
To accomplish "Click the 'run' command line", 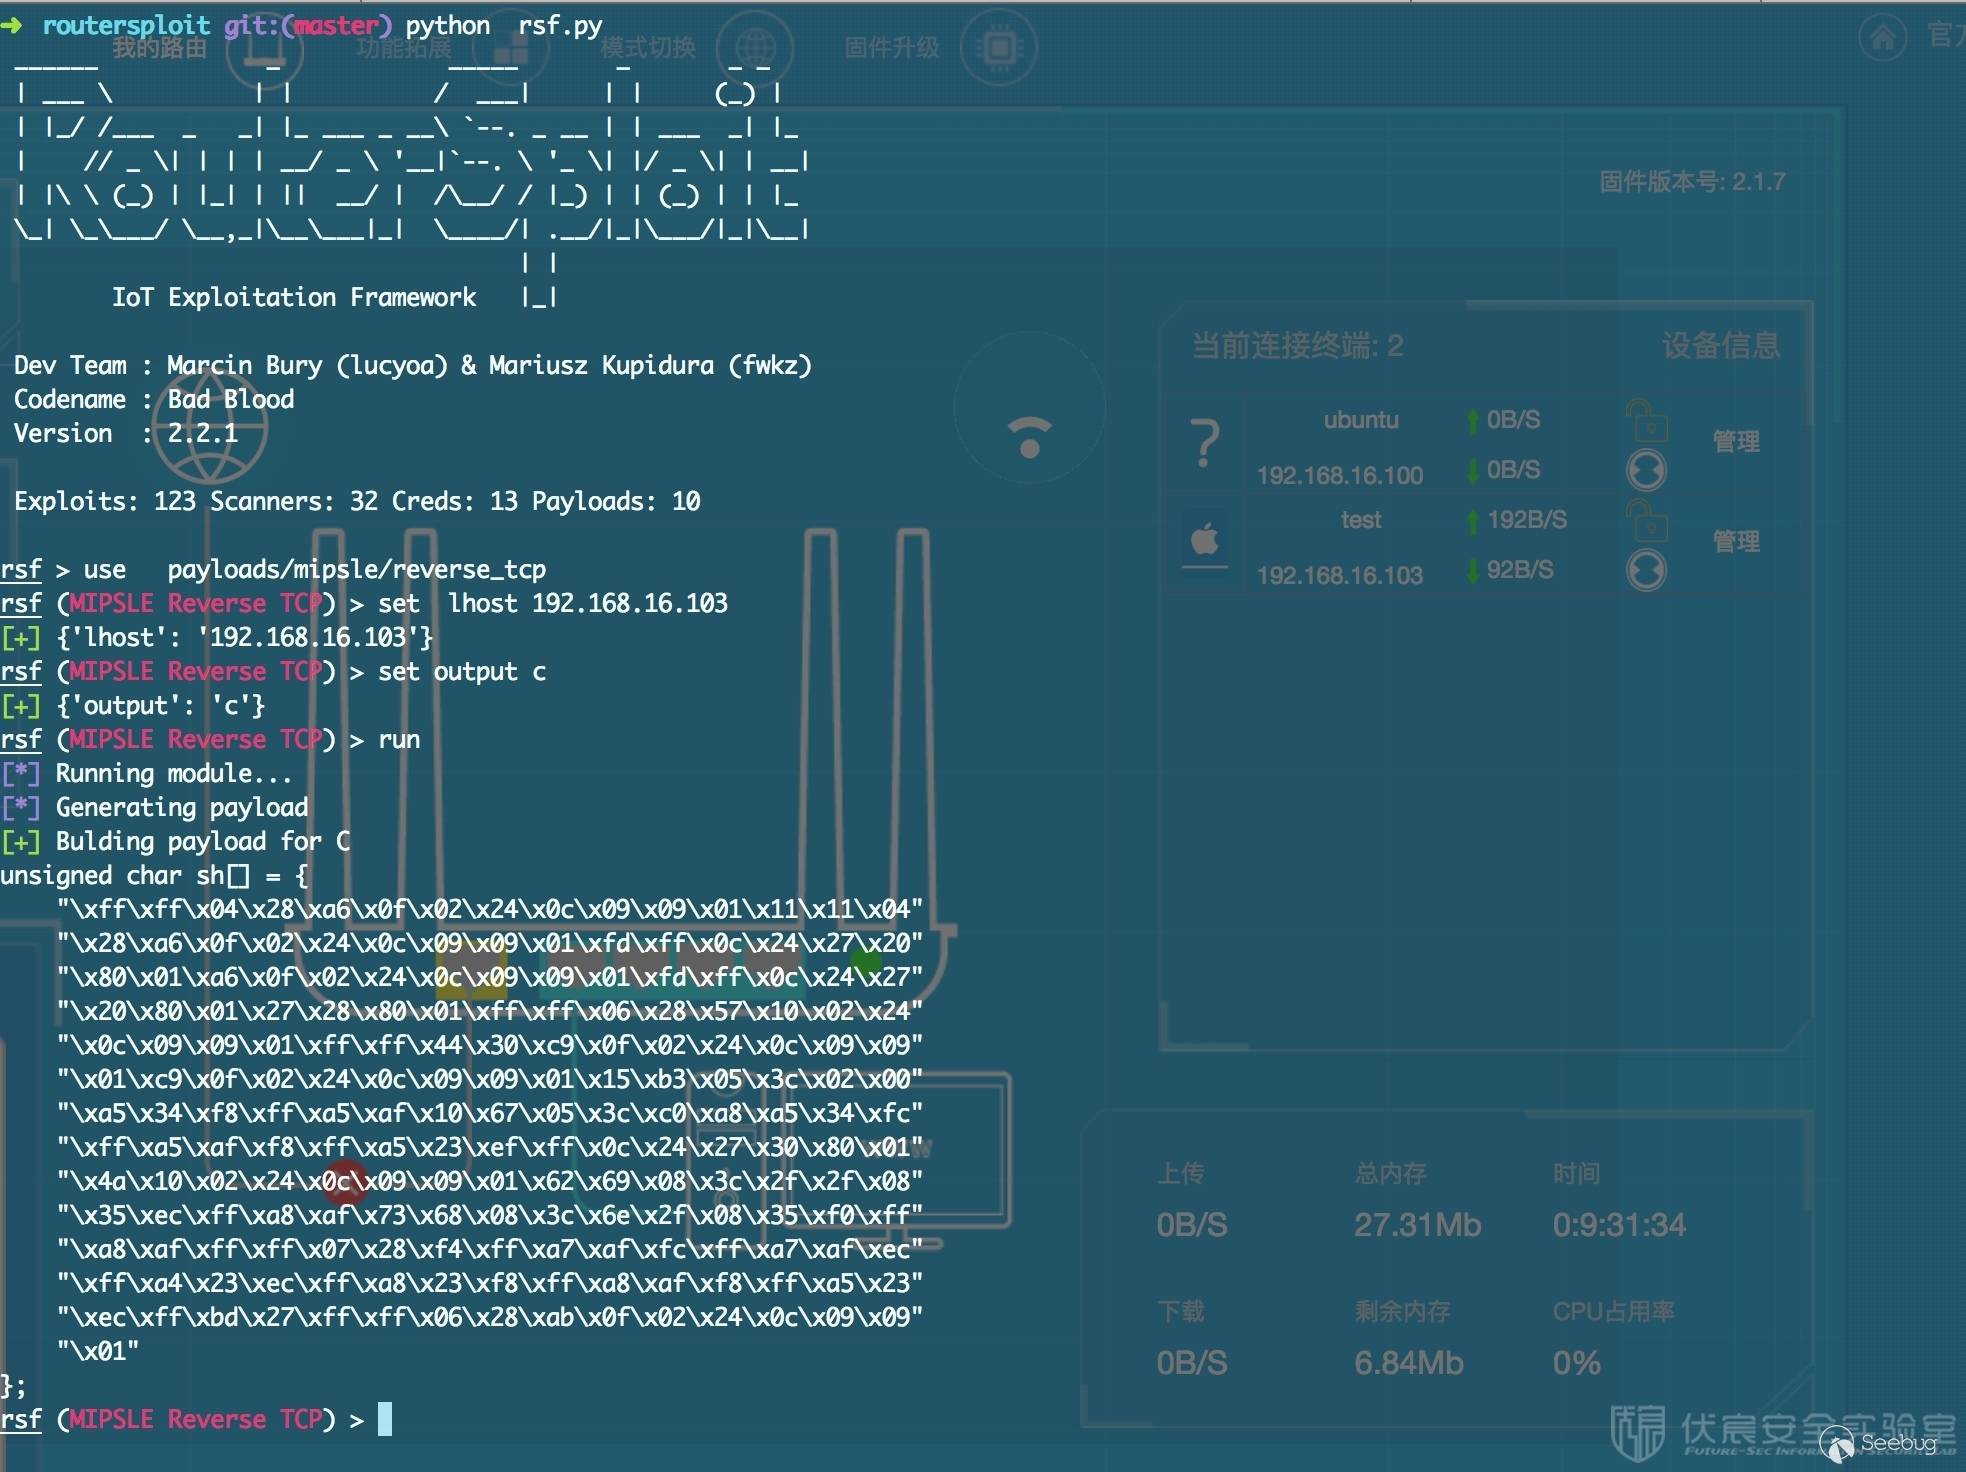I will tap(210, 739).
